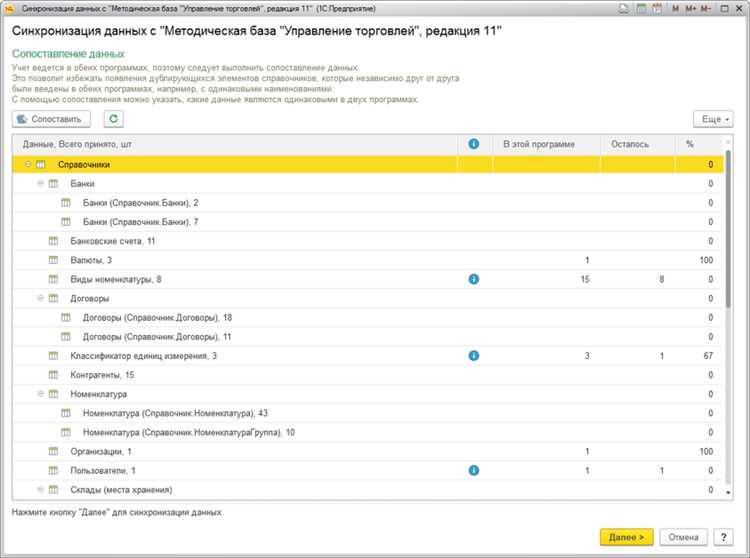Click the В этой программе column header
Image resolution: width=750 pixels, height=558 pixels.
click(546, 144)
